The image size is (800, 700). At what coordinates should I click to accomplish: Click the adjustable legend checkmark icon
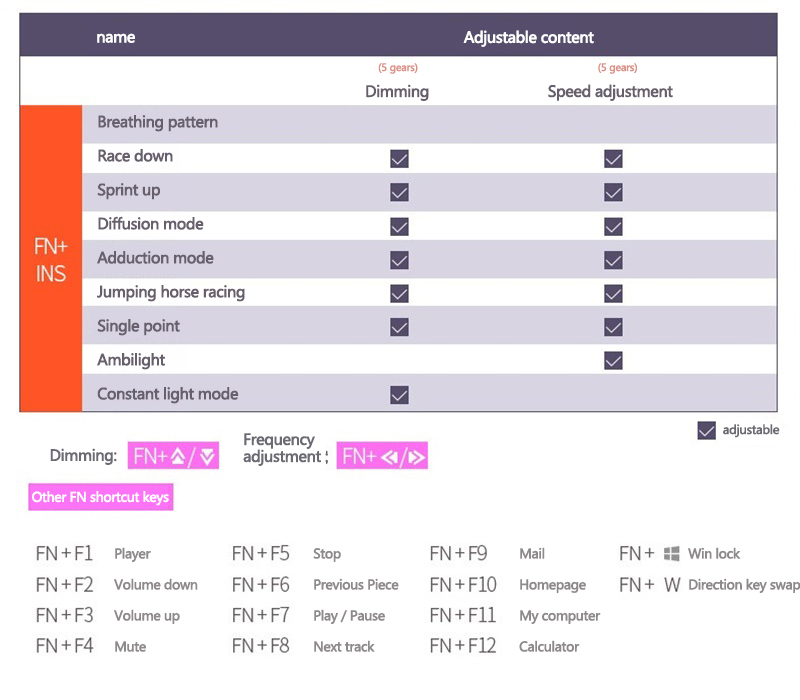(707, 430)
